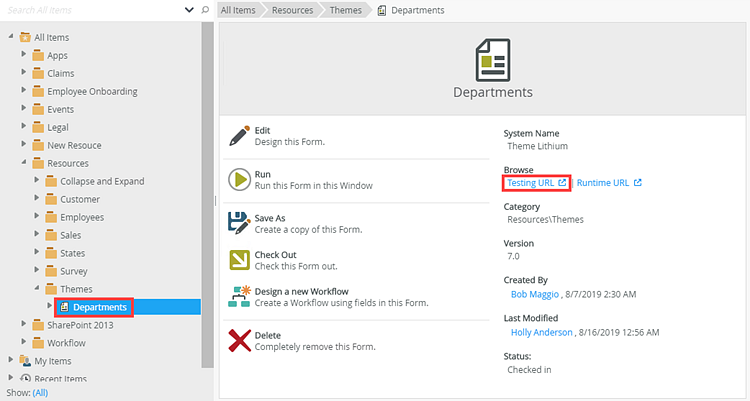Viewport: 750px width, 401px height.
Task: Open Bob Maggio user link
Action: (x=535, y=294)
